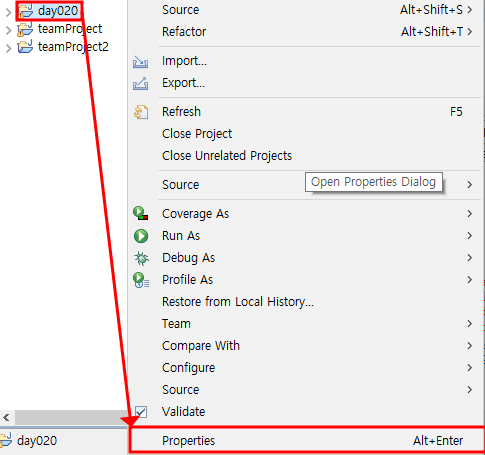Open submenu arrow for Compare With

(x=469, y=346)
